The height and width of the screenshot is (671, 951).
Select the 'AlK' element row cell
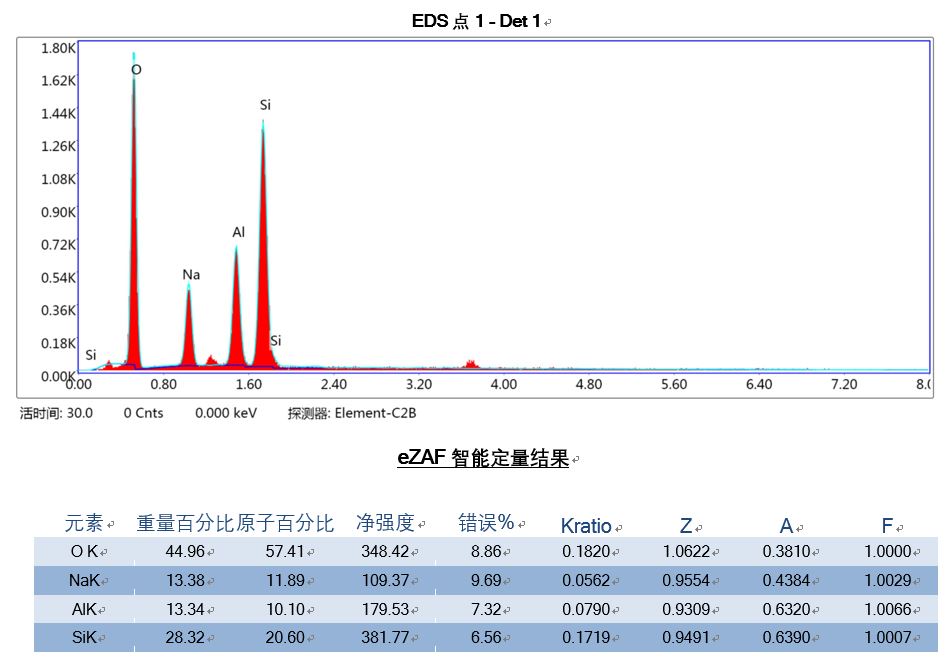(x=84, y=609)
